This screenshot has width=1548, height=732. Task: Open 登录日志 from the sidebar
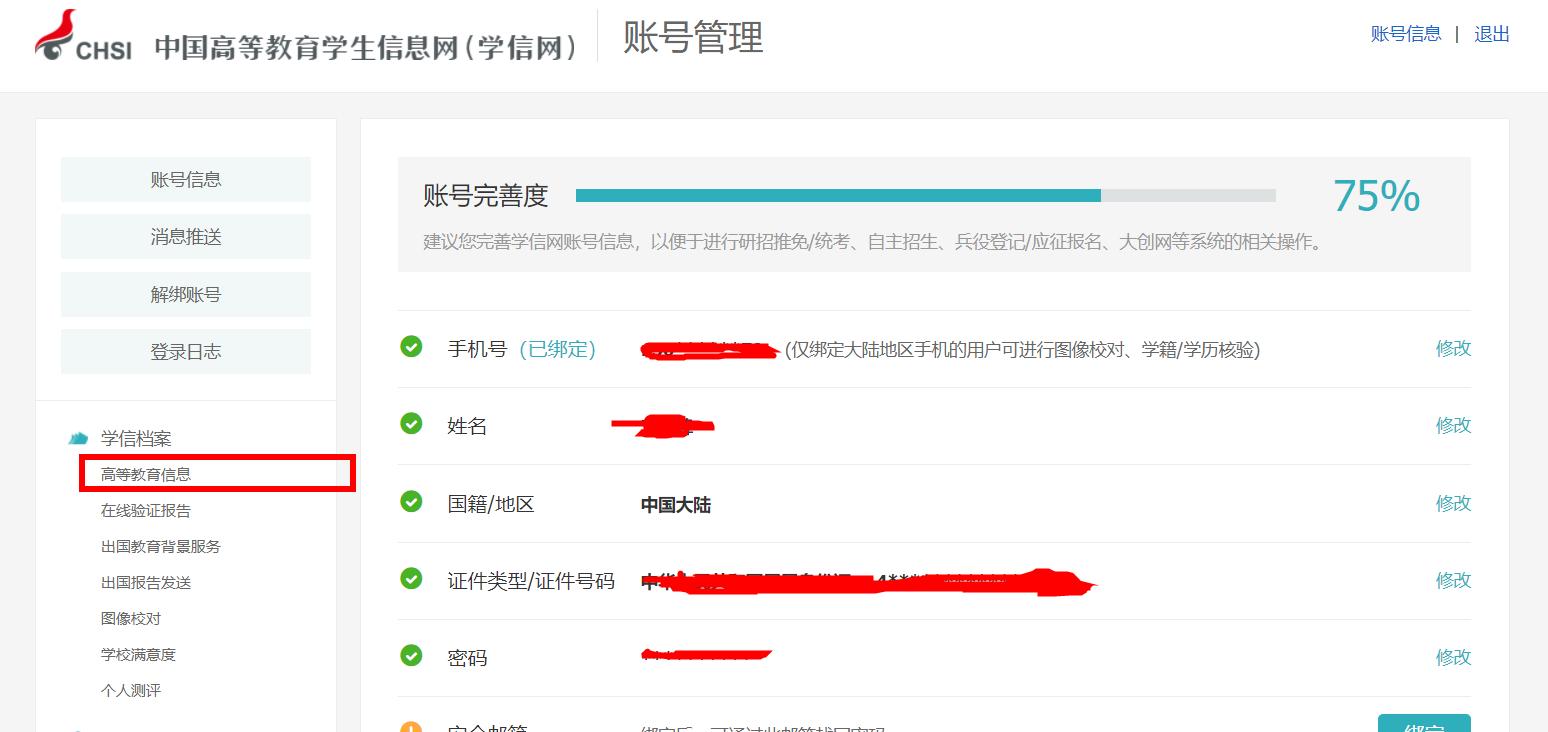(x=185, y=352)
